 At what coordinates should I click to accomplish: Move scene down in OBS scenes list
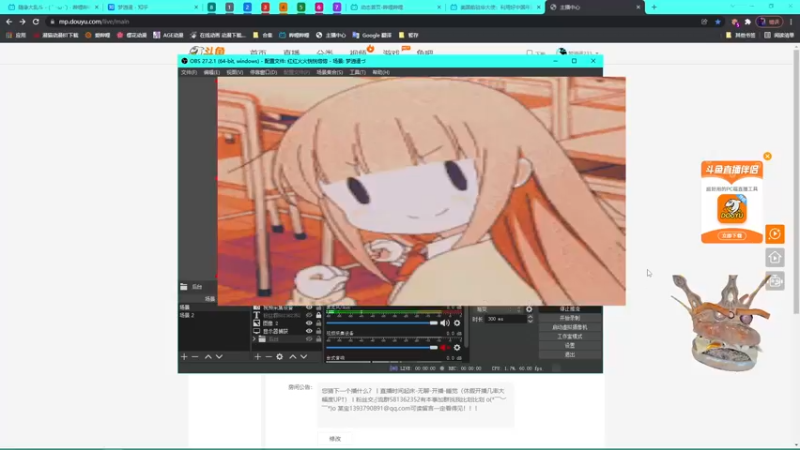(x=219, y=357)
